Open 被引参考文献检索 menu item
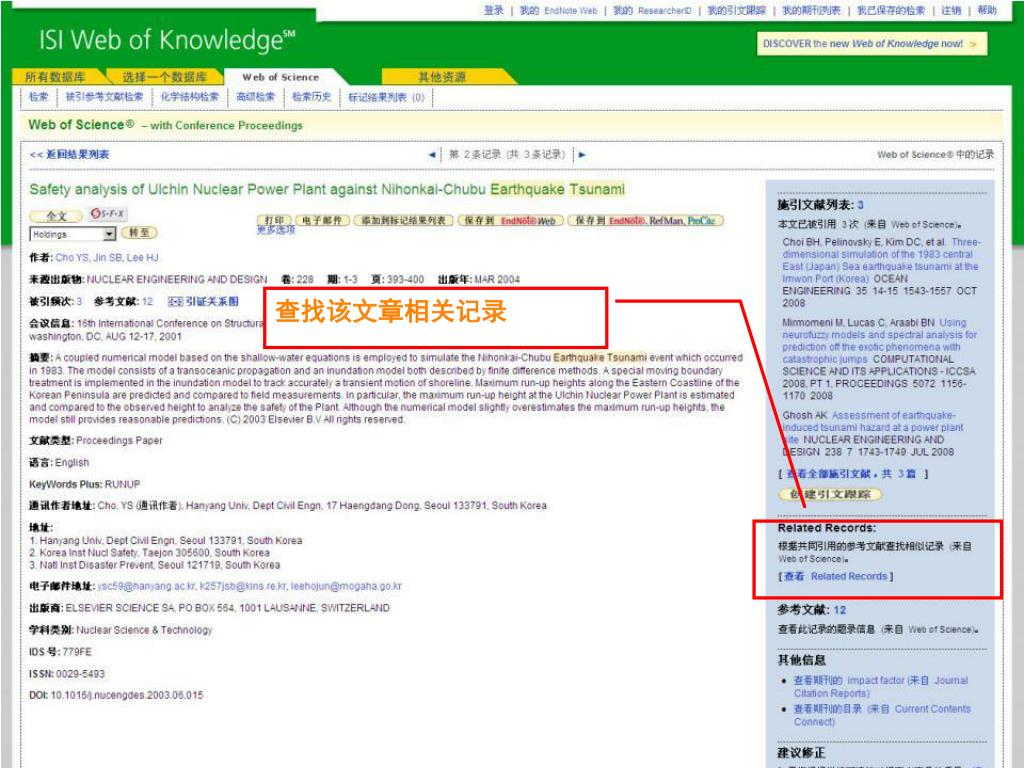Image resolution: width=1024 pixels, height=768 pixels. [x=104, y=97]
